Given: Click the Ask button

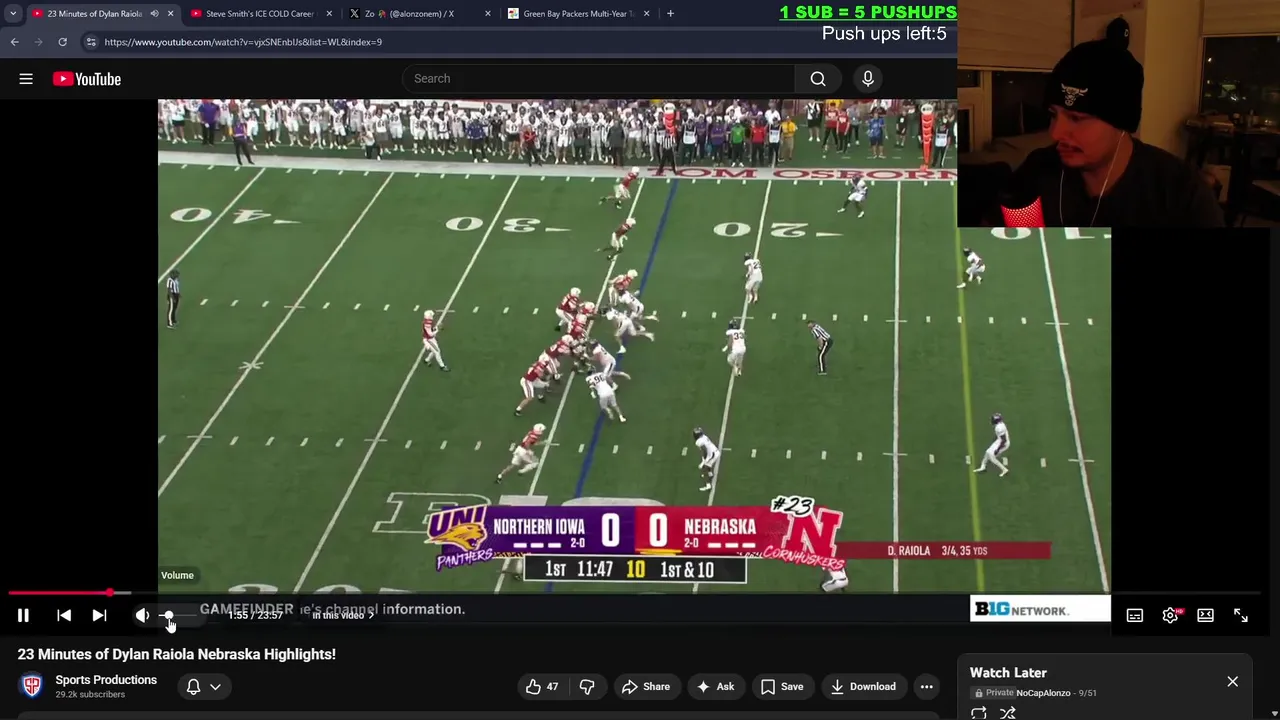Looking at the screenshot, I should coord(716,687).
